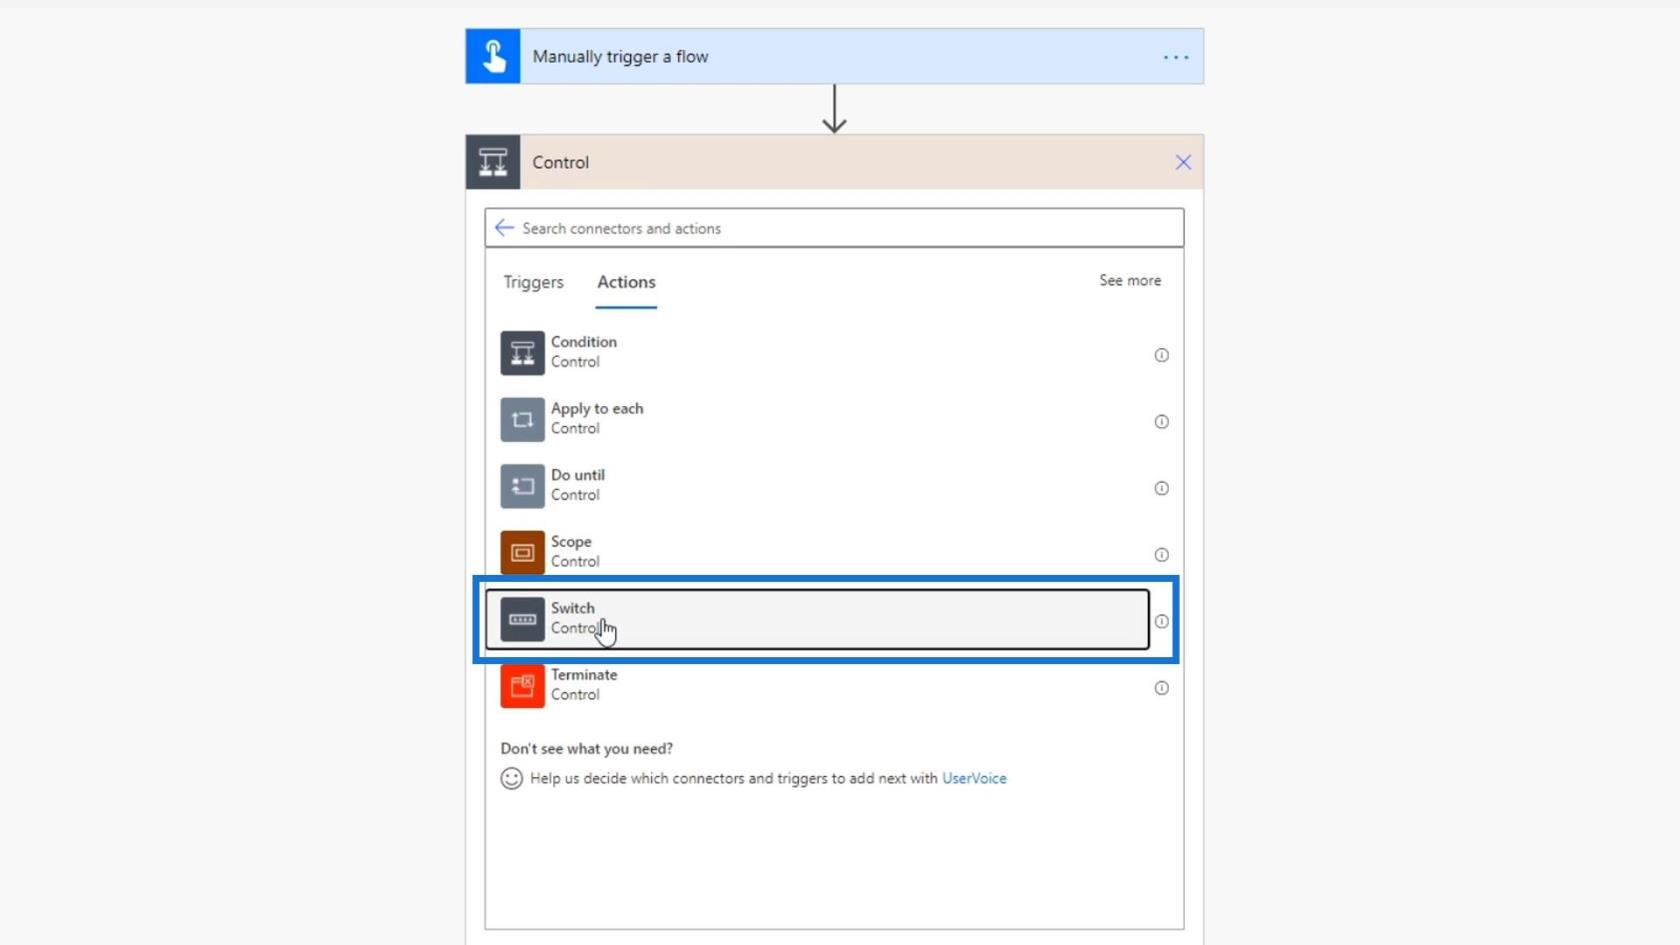Show info for Terminate action

coord(1161,688)
